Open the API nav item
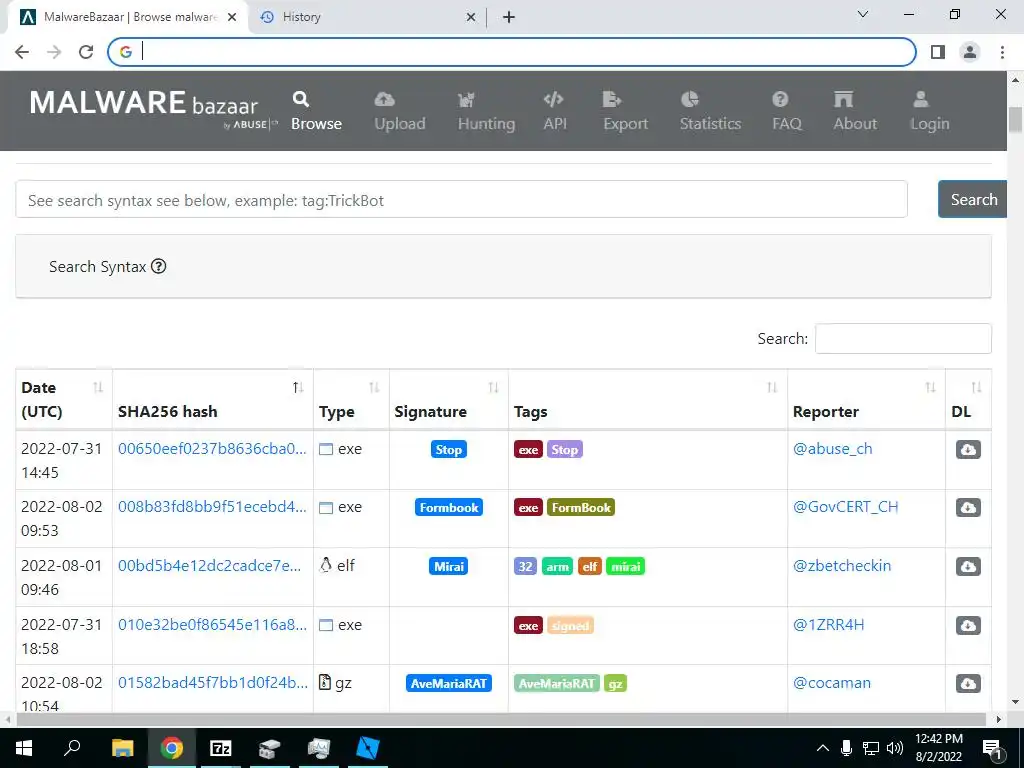Screen dimensions: 1024x768 click(554, 112)
